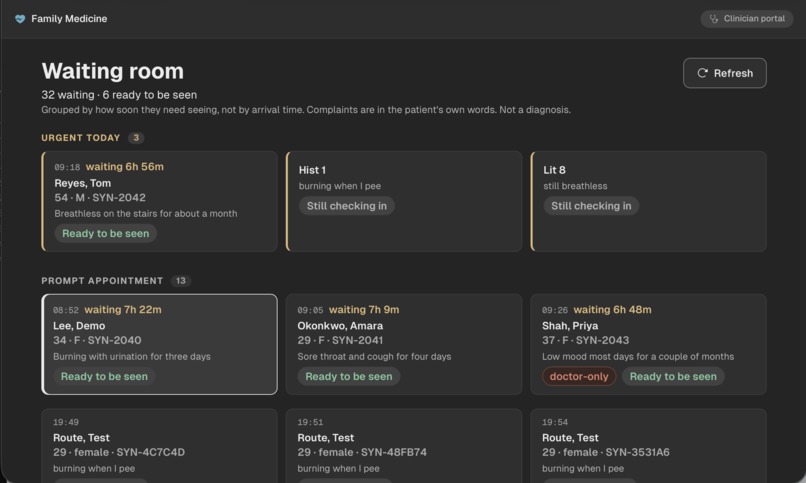The width and height of the screenshot is (806, 483).
Task: Click the 19:54 arrival time
Action: 555,422
